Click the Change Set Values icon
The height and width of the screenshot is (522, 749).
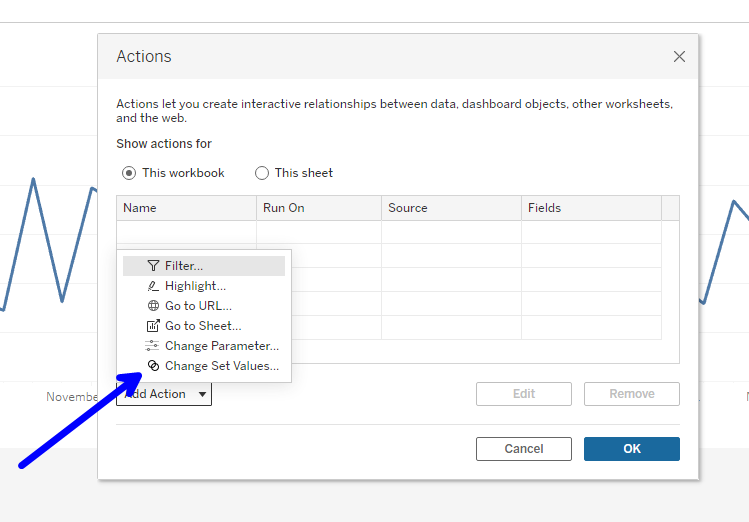coord(153,366)
